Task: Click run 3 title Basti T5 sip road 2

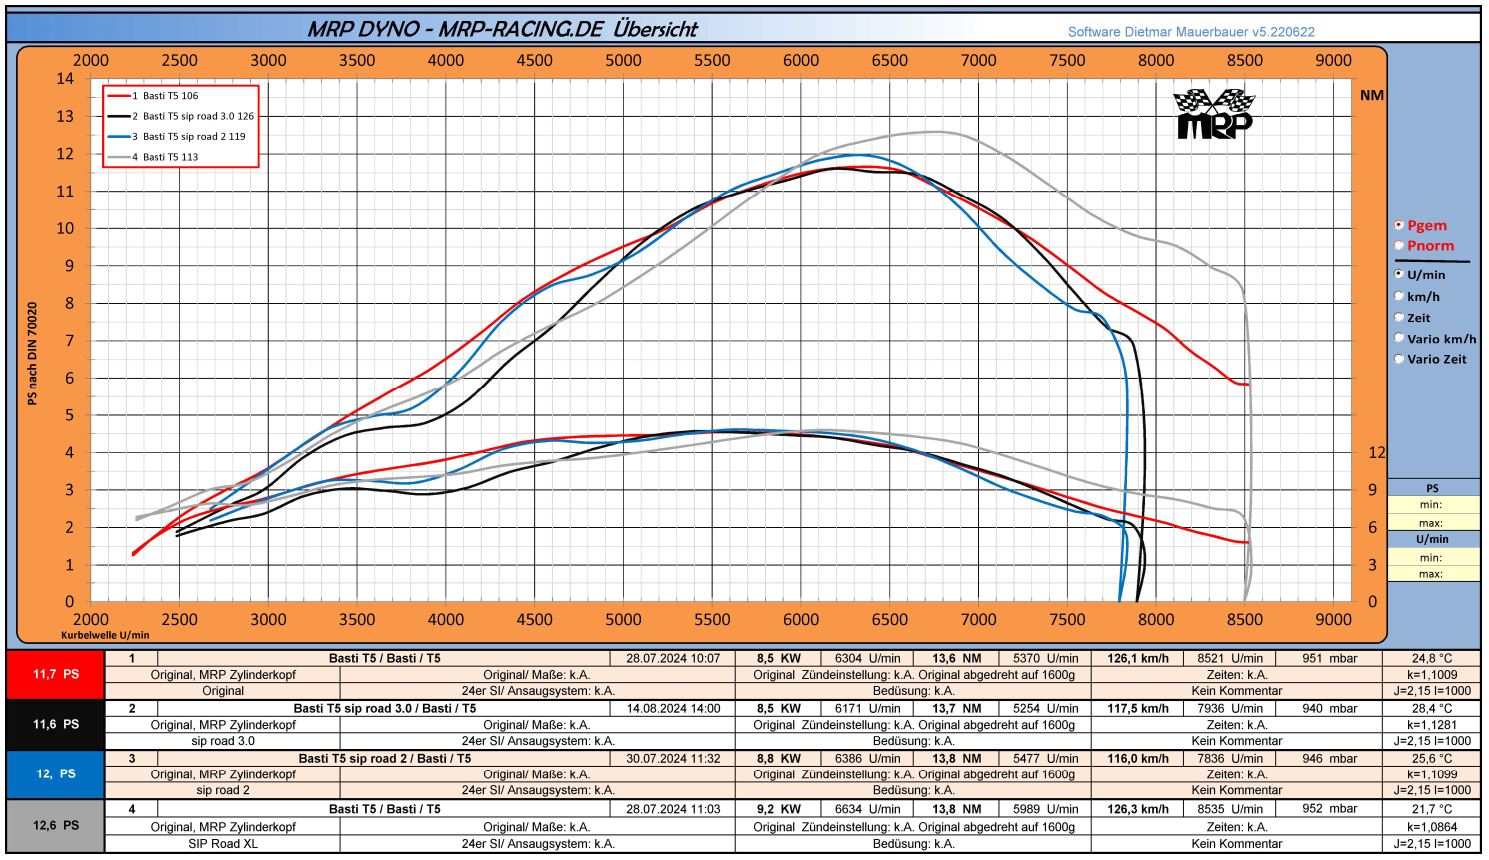Action: (x=384, y=758)
